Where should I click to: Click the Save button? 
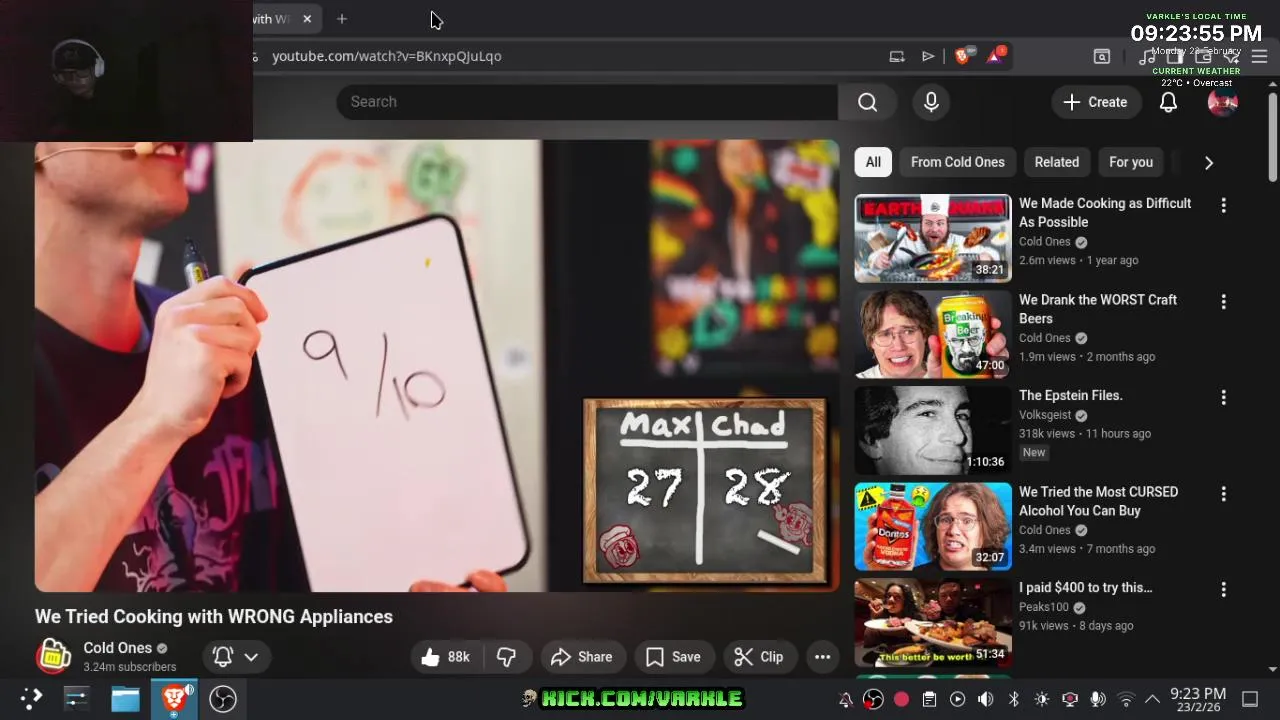click(673, 657)
